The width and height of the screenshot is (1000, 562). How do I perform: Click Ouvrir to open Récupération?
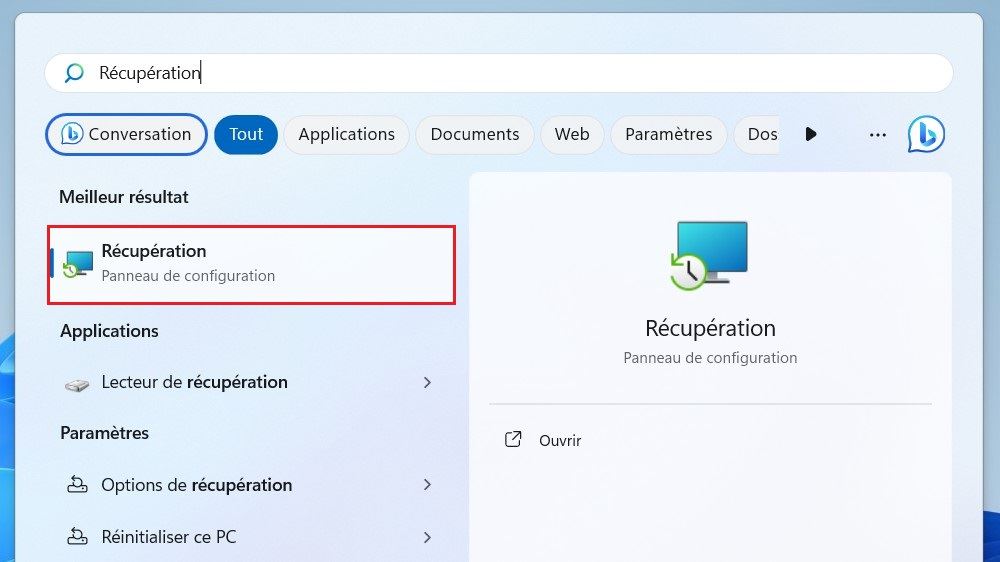tap(560, 440)
